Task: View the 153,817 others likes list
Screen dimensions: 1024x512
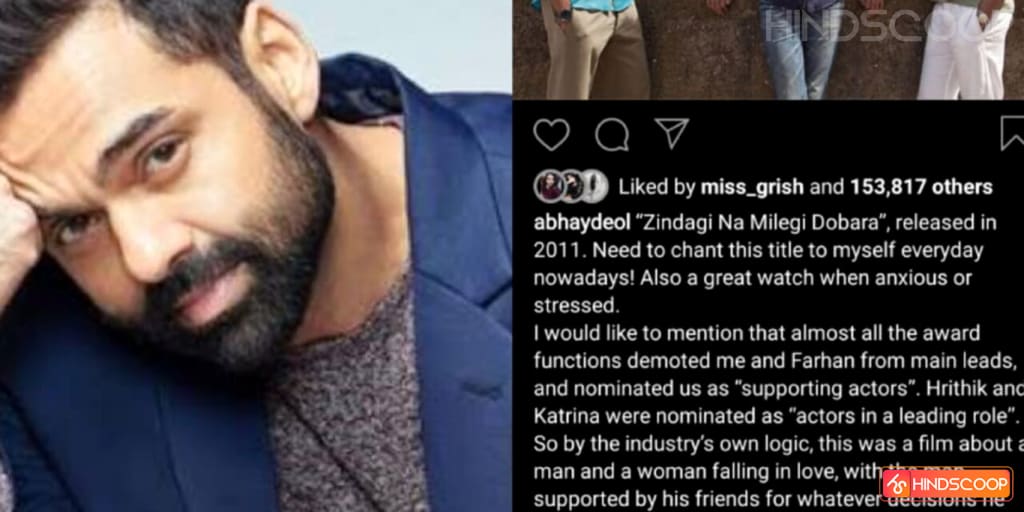Action: click(921, 187)
